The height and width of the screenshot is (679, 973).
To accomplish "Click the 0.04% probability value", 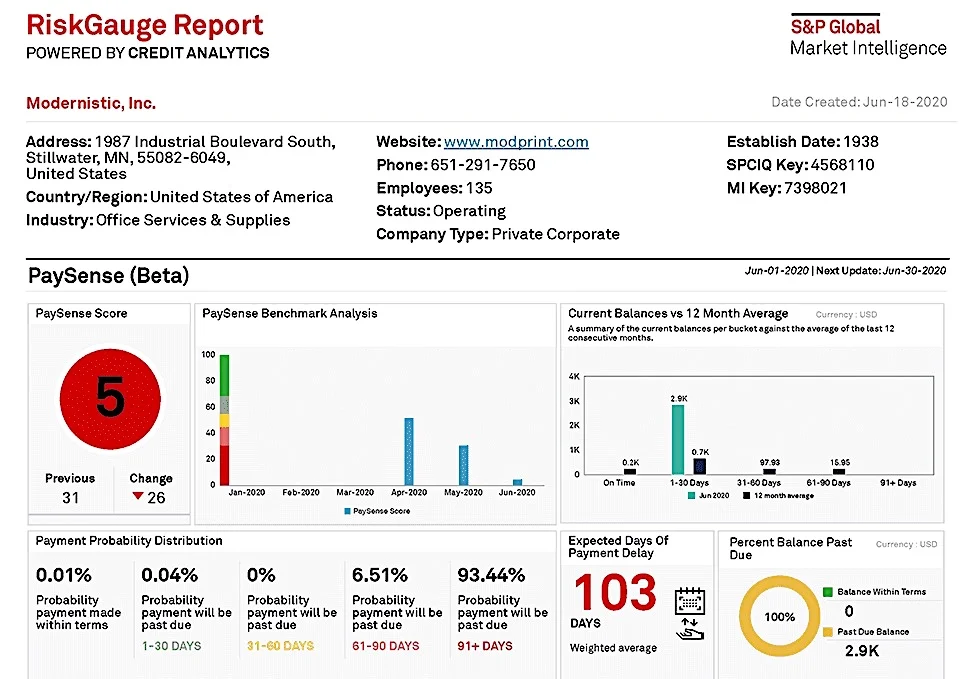I will click(169, 575).
